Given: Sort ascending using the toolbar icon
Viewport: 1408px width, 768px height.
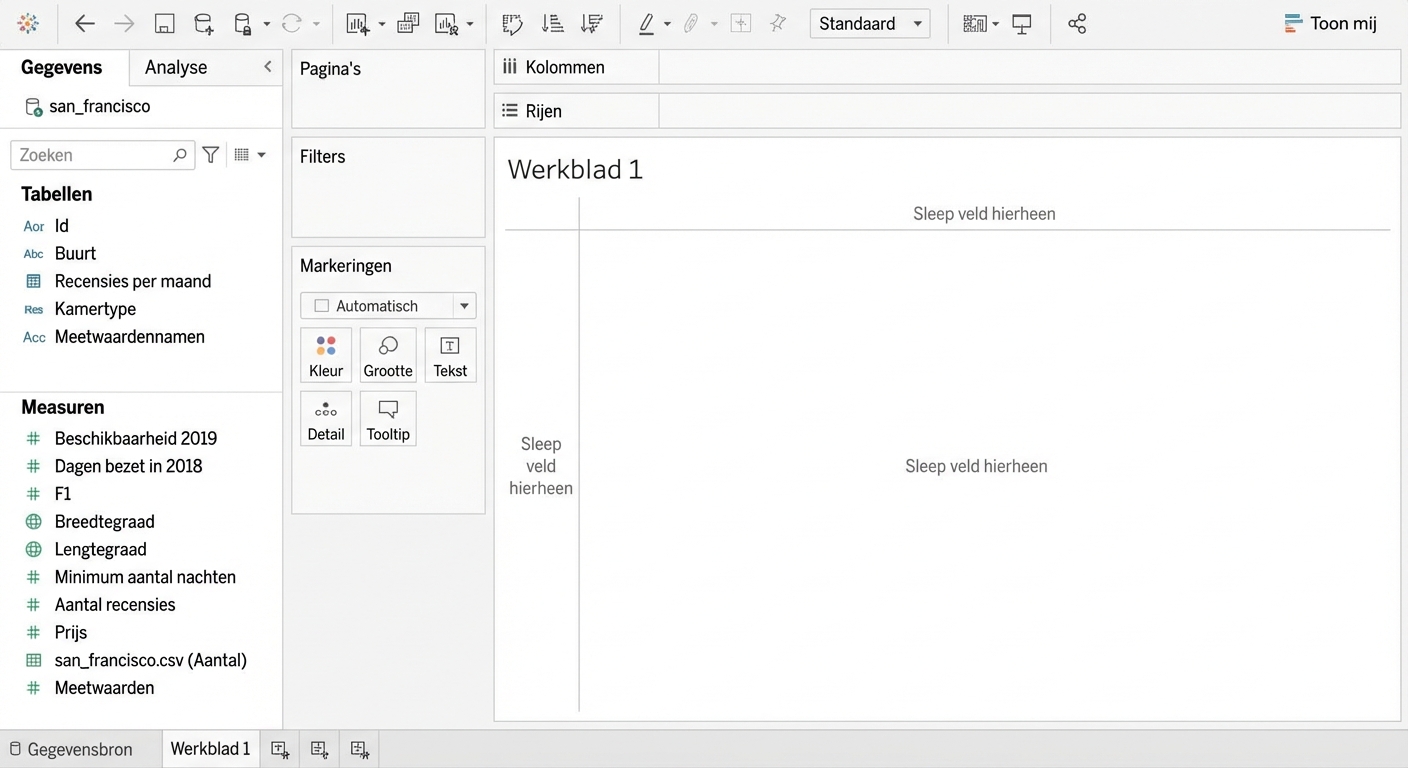Looking at the screenshot, I should [551, 24].
